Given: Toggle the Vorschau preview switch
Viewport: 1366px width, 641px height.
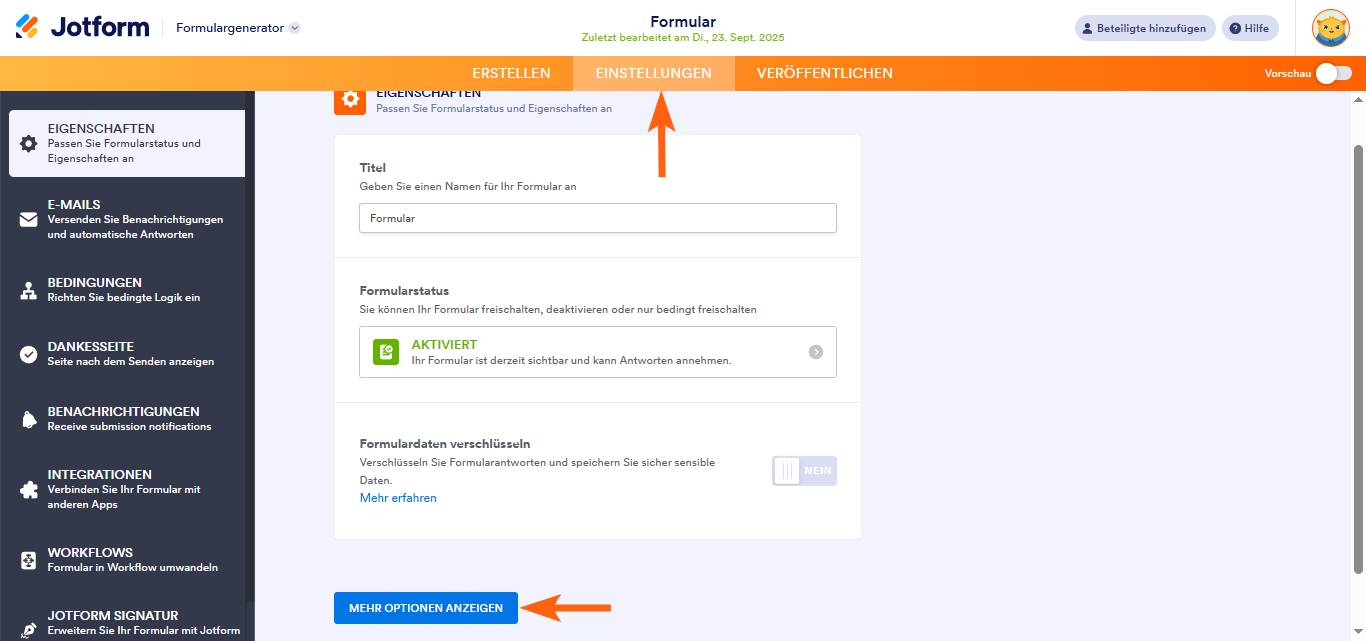Looking at the screenshot, I should pos(1333,73).
